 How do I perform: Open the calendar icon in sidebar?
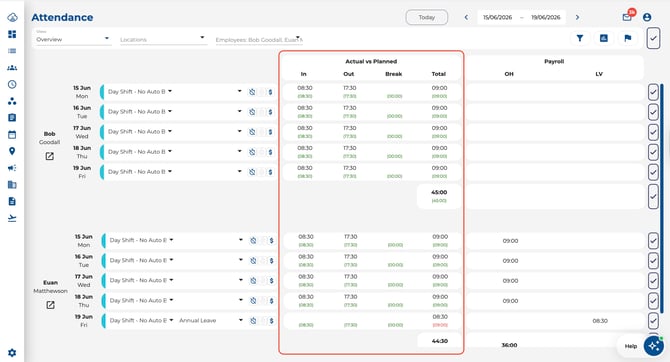pyautogui.click(x=12, y=135)
